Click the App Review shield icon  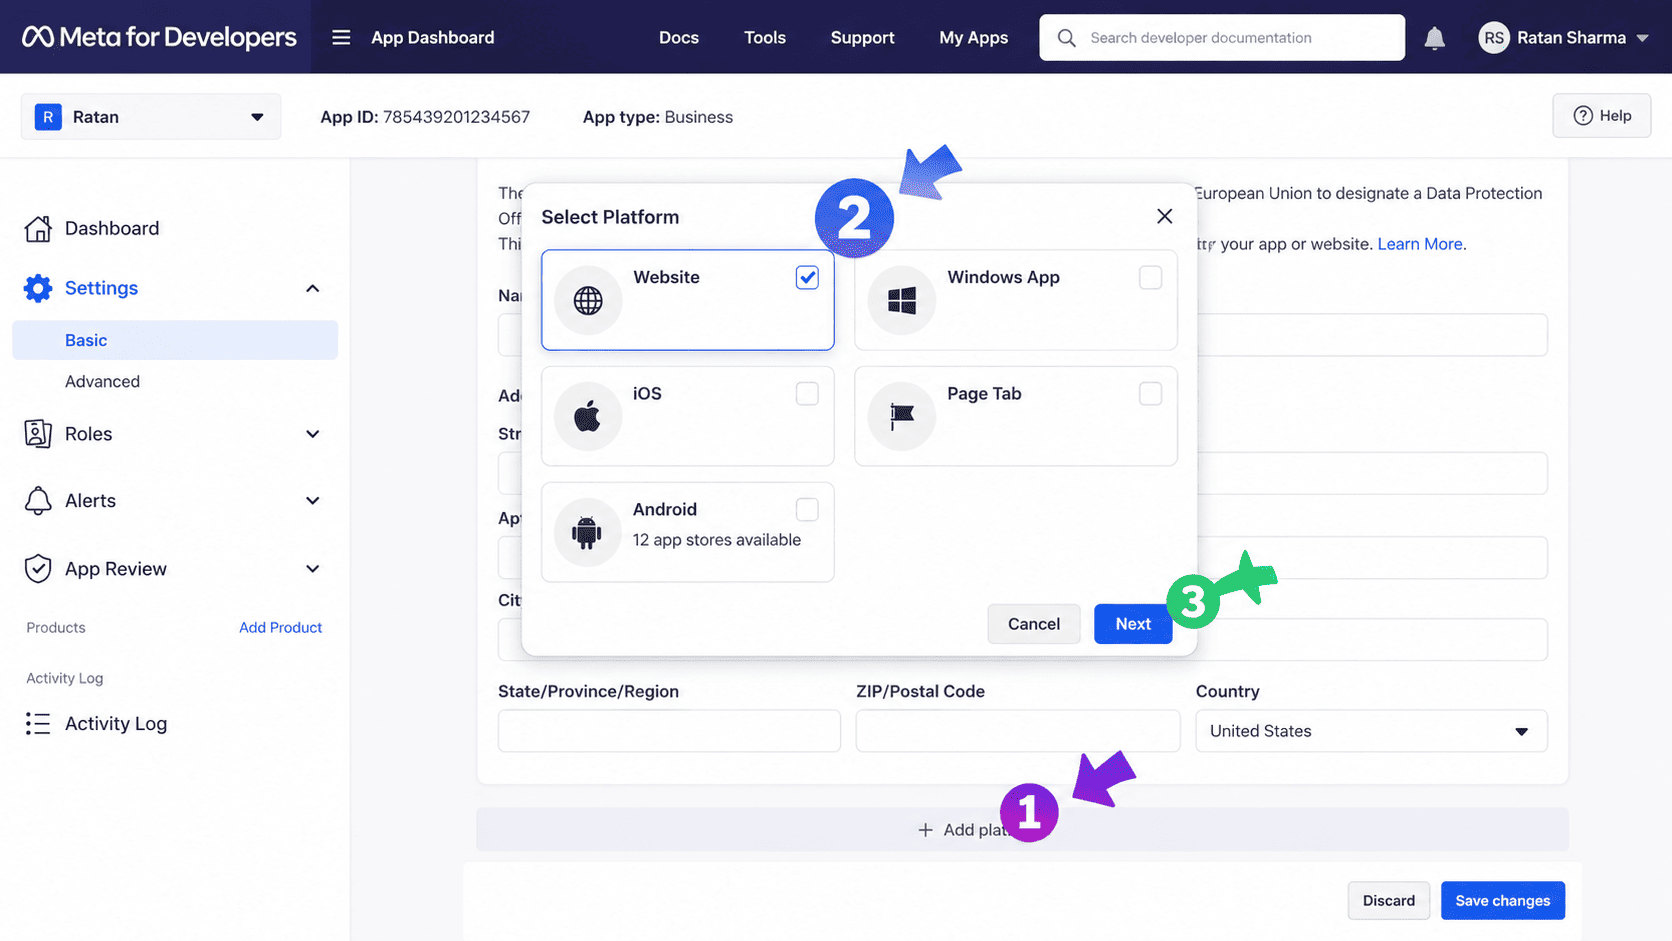[x=38, y=569]
